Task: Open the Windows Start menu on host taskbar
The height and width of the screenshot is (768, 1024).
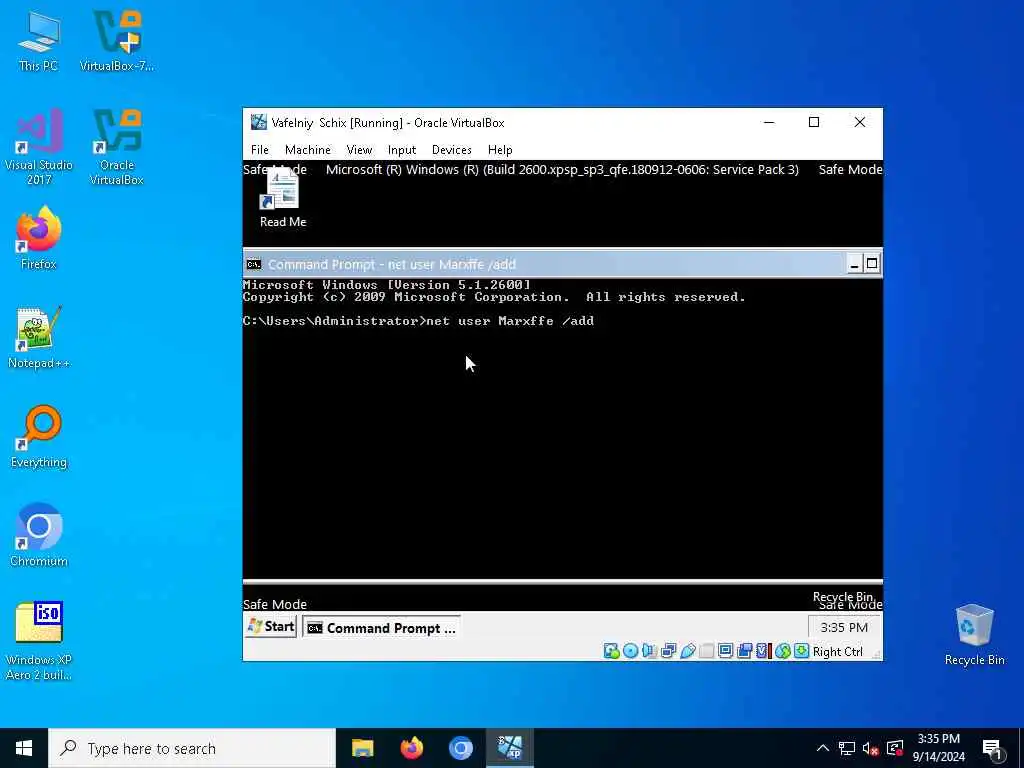Action: [x=24, y=748]
